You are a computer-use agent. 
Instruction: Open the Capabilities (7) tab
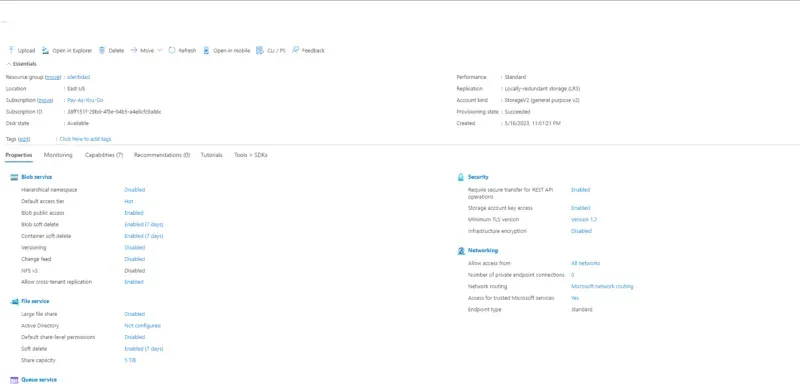coord(104,155)
